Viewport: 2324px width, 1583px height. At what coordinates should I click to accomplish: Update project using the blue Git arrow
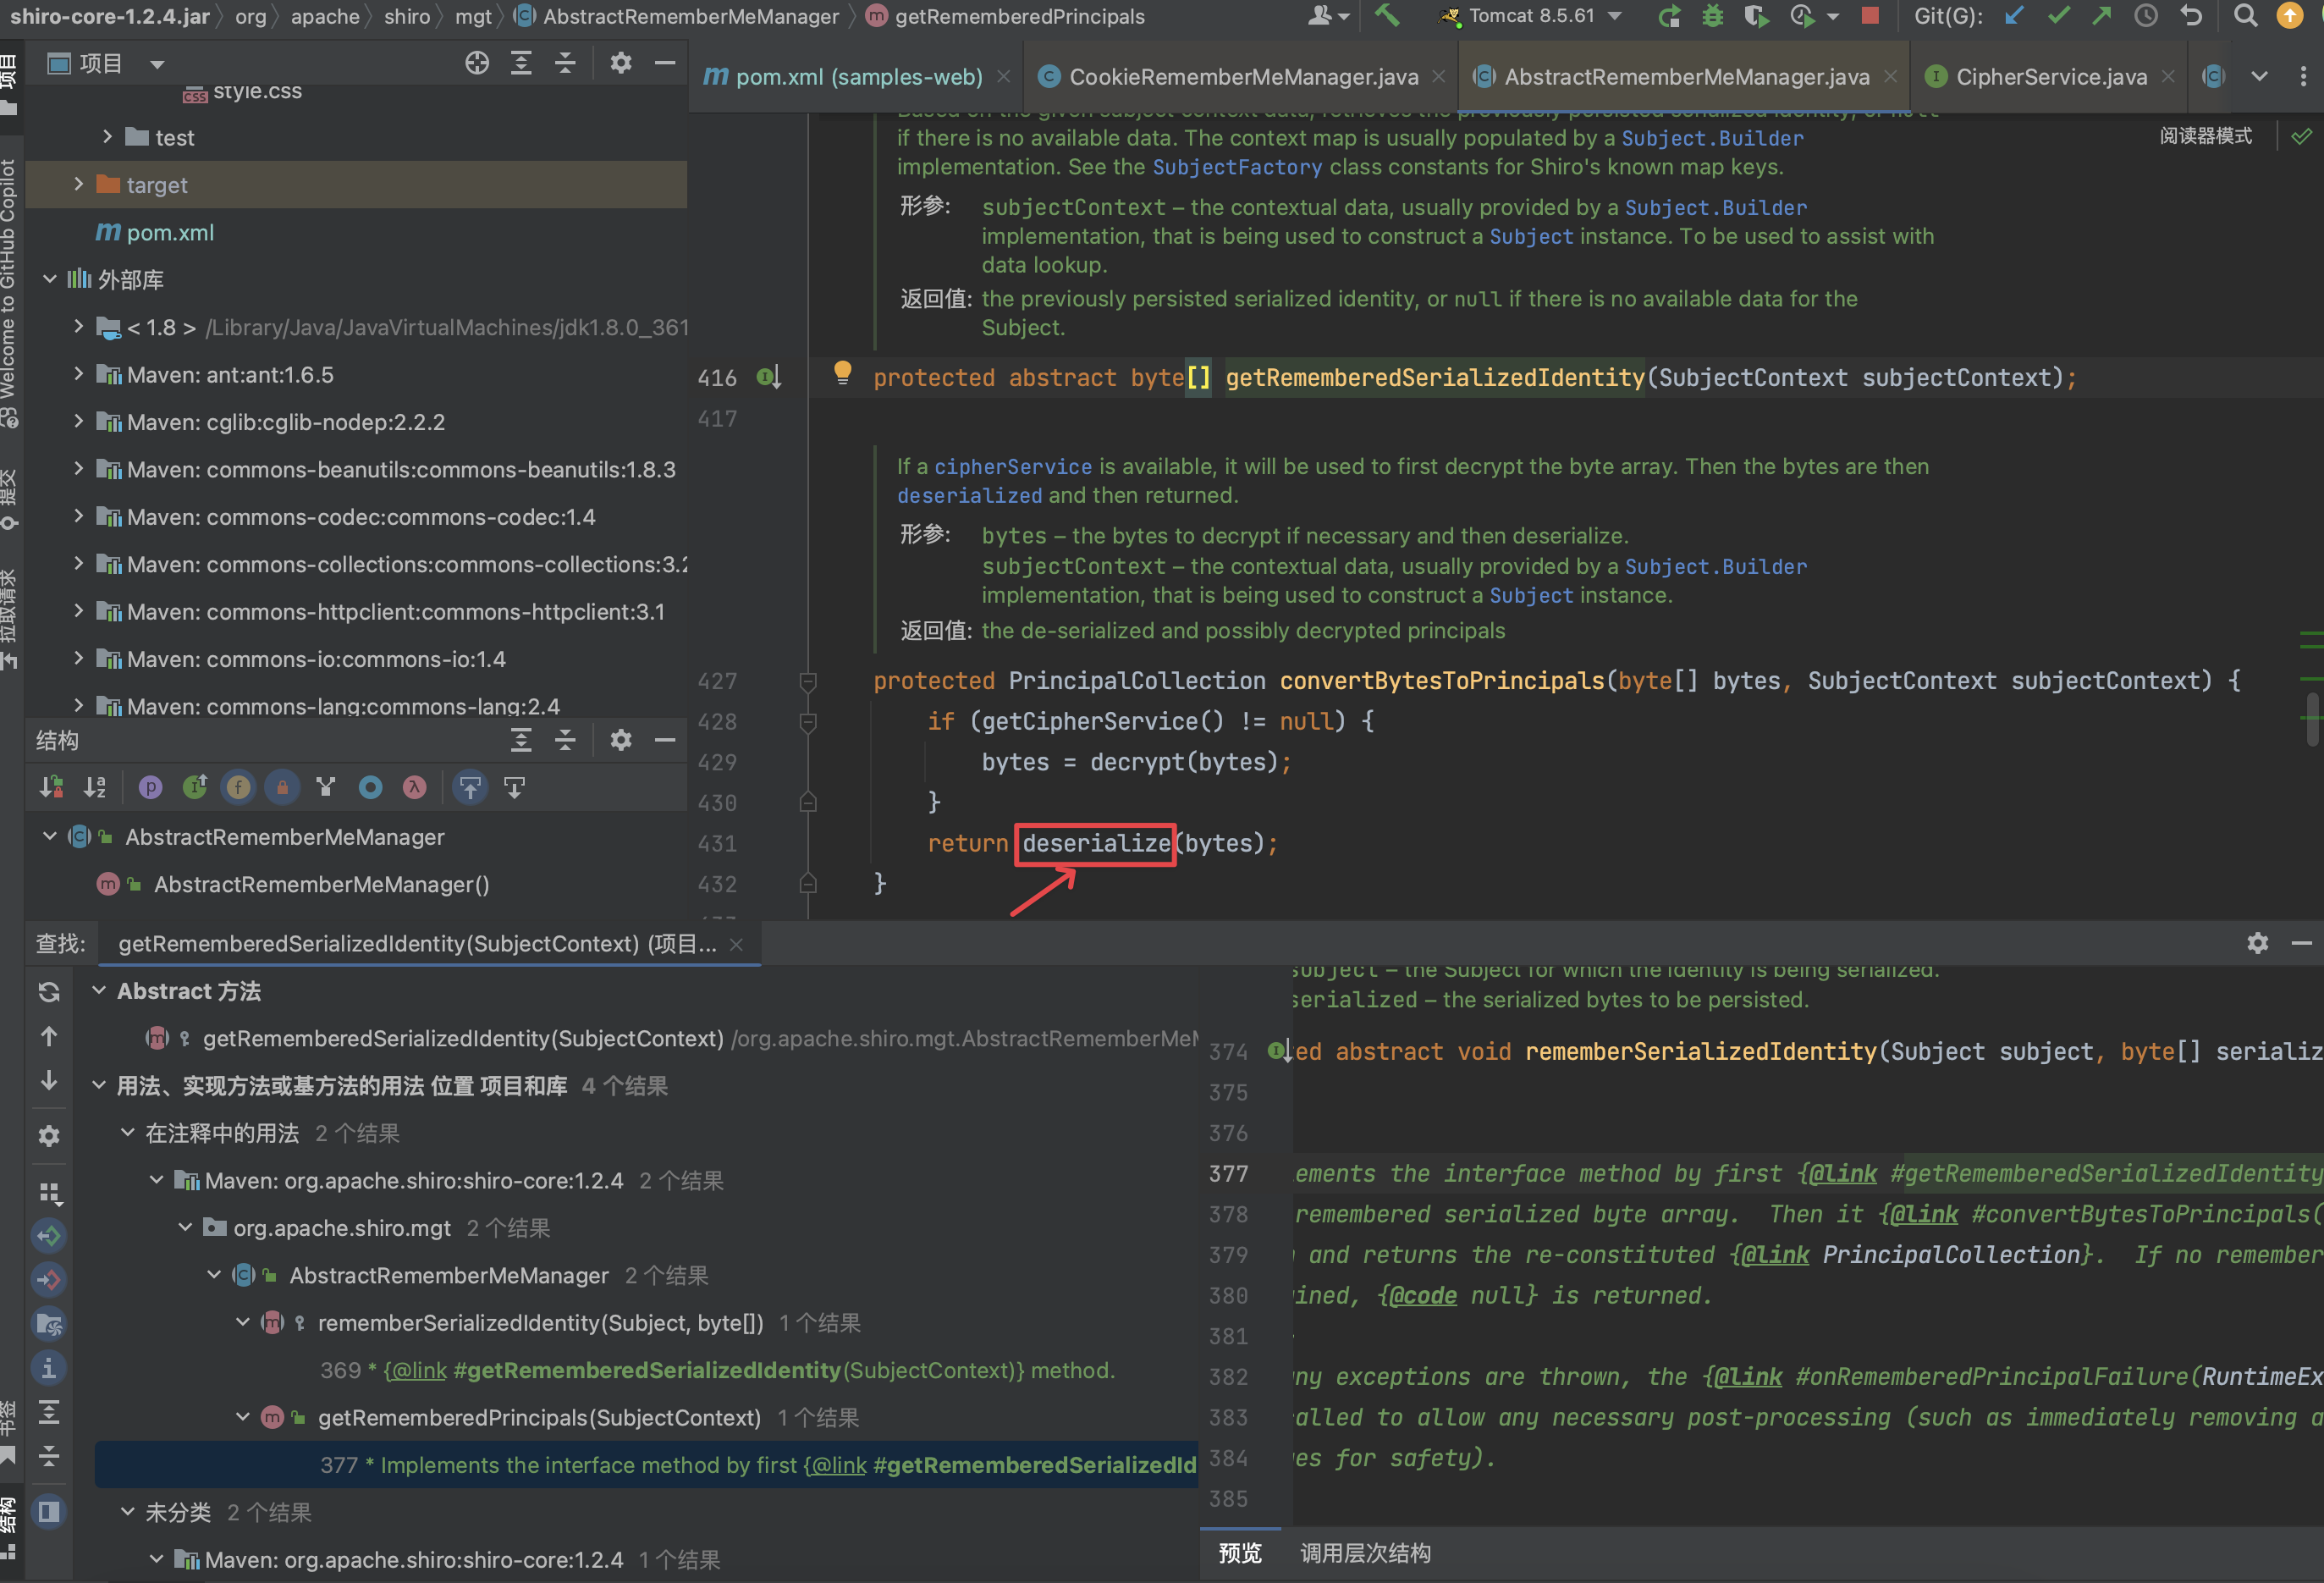coord(2014,16)
